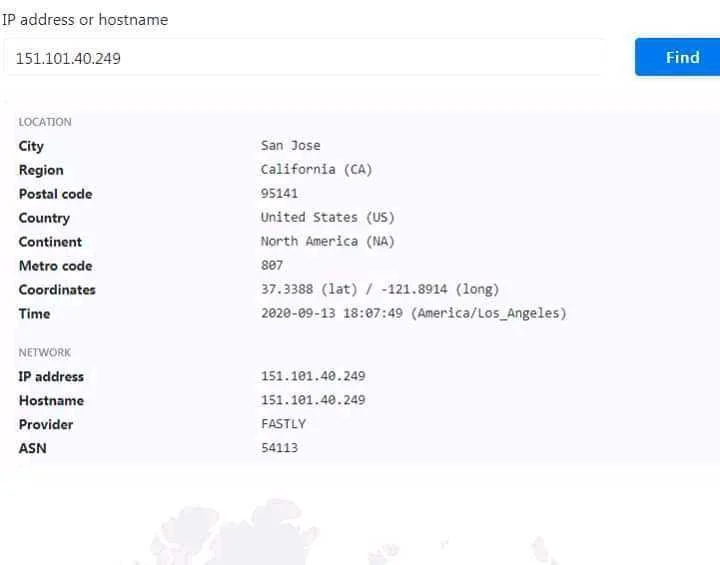This screenshot has height=565, width=720.
Task: Click the City label
Action: point(31,146)
